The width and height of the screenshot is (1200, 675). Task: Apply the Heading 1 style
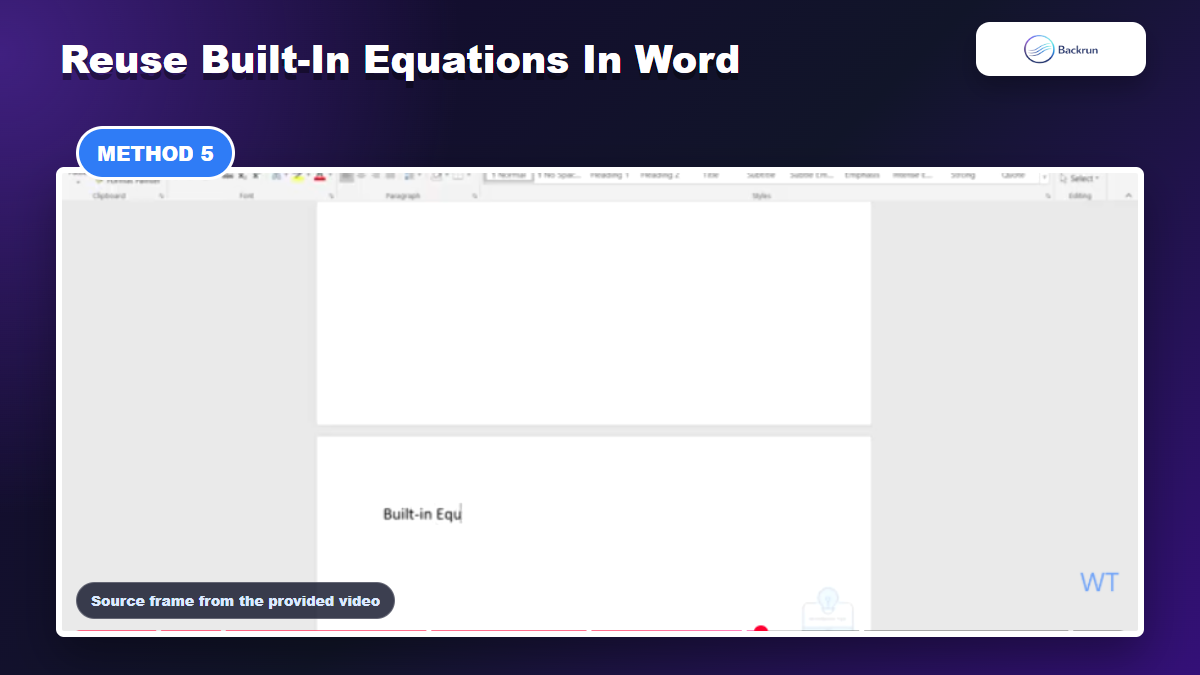609,175
